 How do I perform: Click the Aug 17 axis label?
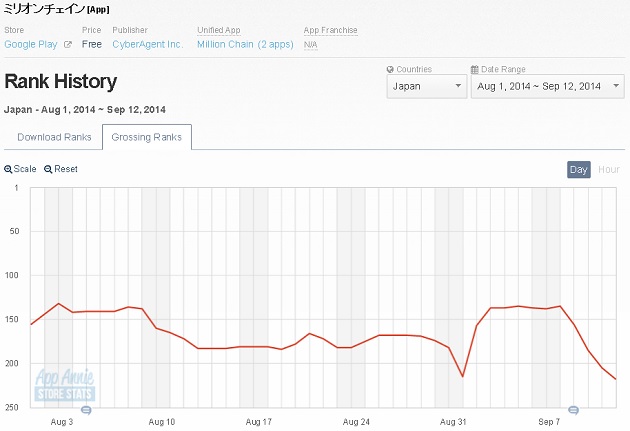pyautogui.click(x=259, y=422)
